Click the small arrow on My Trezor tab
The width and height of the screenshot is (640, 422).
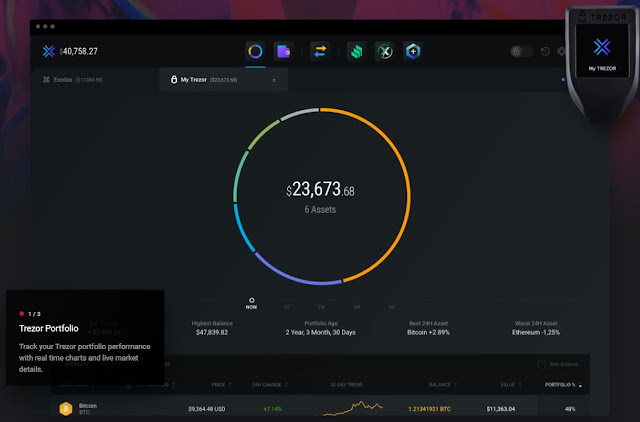coord(274,80)
